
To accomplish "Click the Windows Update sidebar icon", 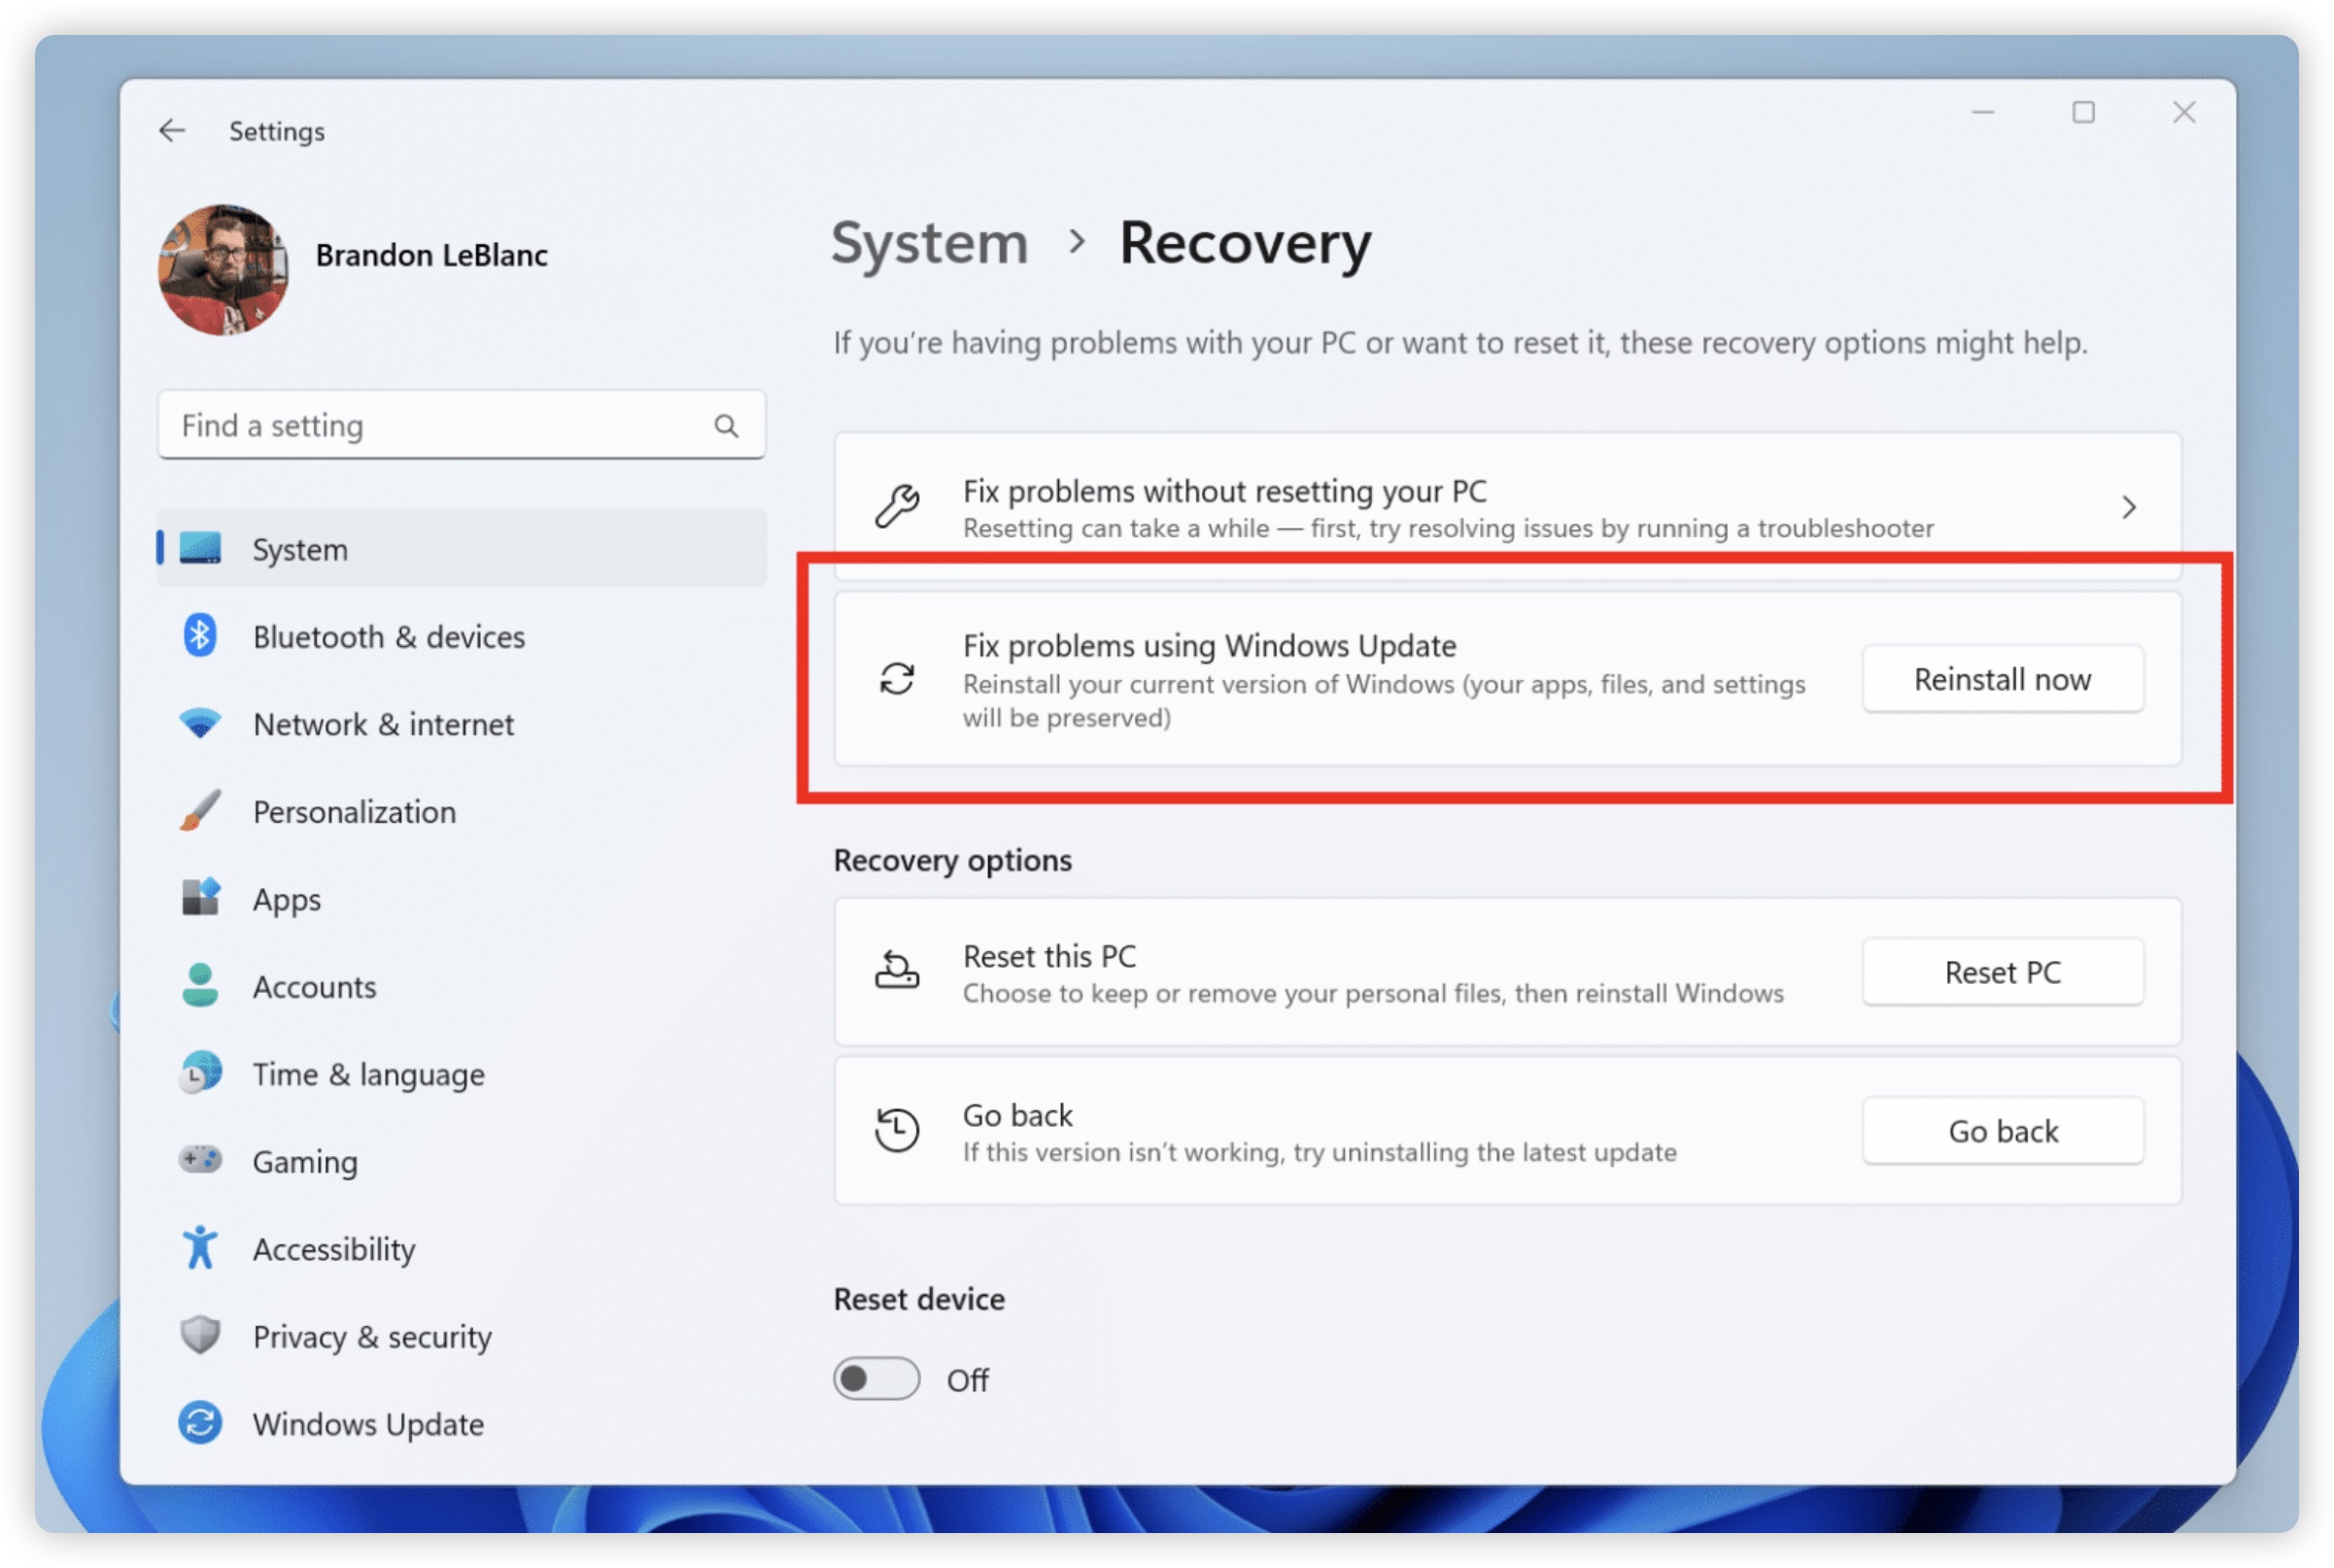I will pos(200,1424).
